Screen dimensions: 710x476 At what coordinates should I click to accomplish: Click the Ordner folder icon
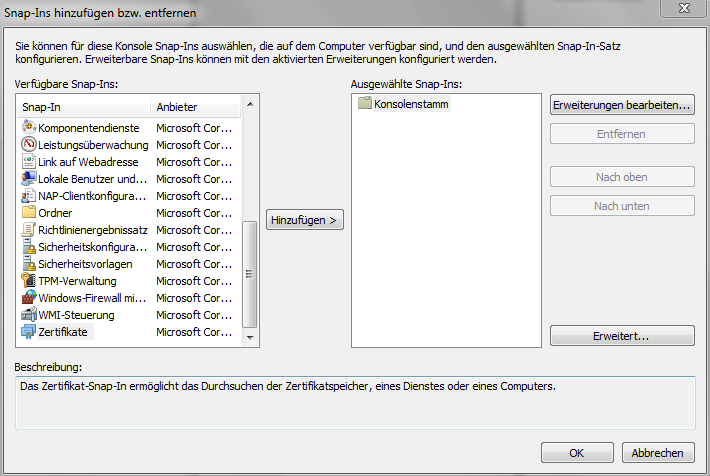(x=29, y=213)
